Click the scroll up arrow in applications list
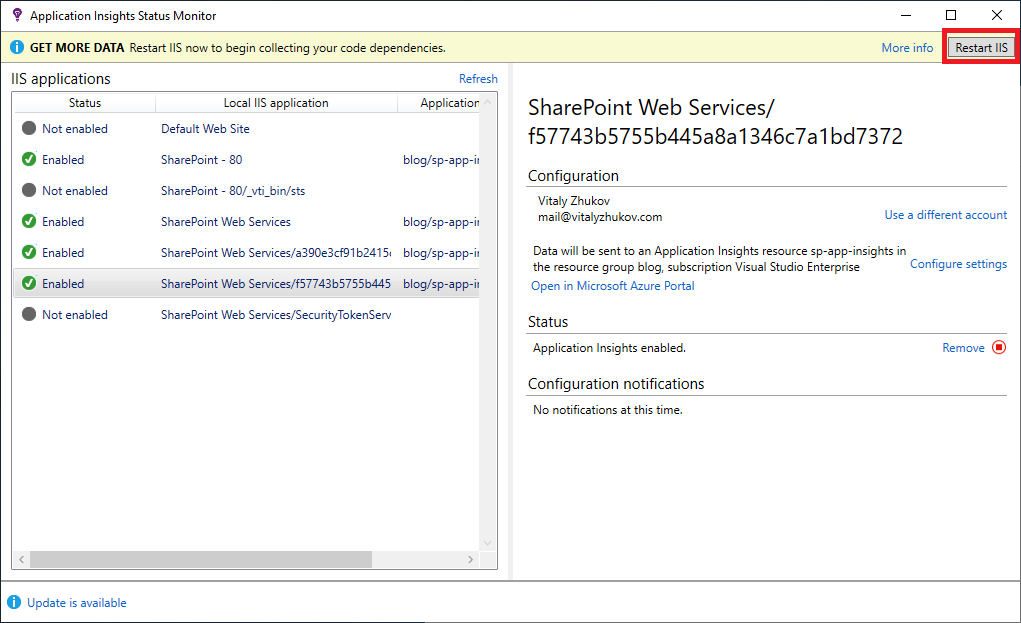The image size is (1021, 623). (488, 102)
